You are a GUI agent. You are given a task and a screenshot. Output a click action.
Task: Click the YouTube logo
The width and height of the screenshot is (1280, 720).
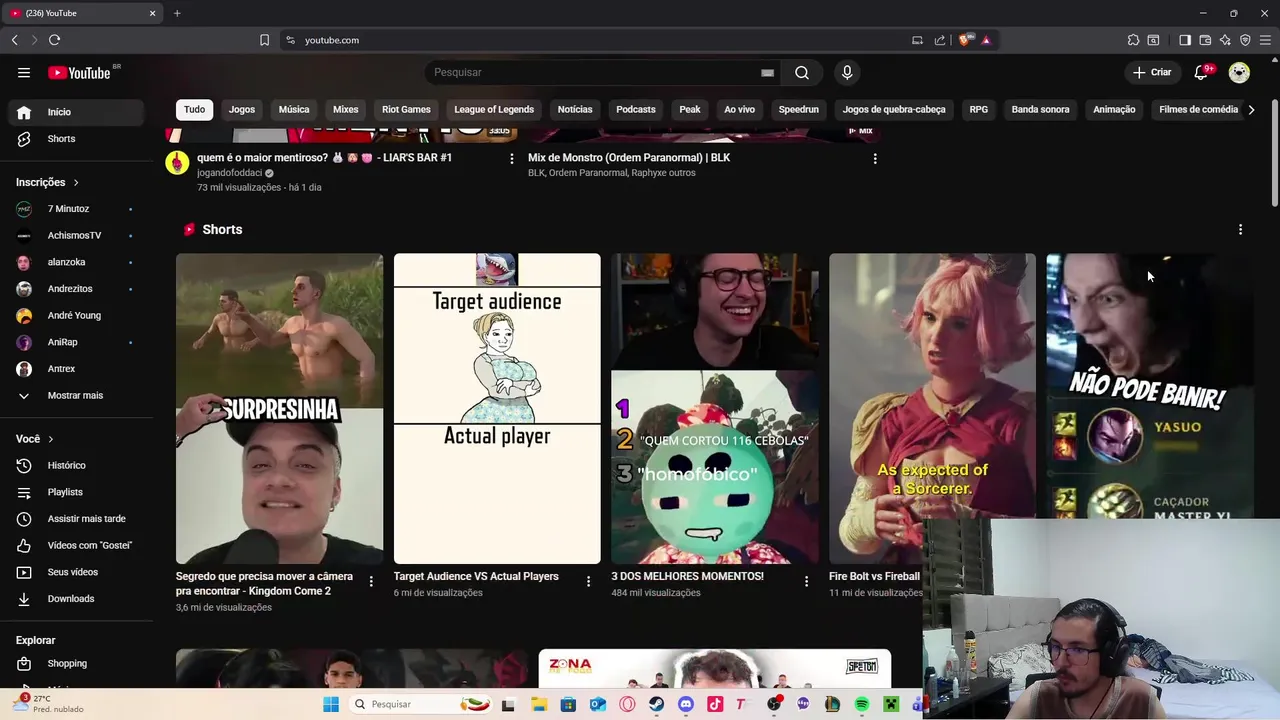coord(80,72)
